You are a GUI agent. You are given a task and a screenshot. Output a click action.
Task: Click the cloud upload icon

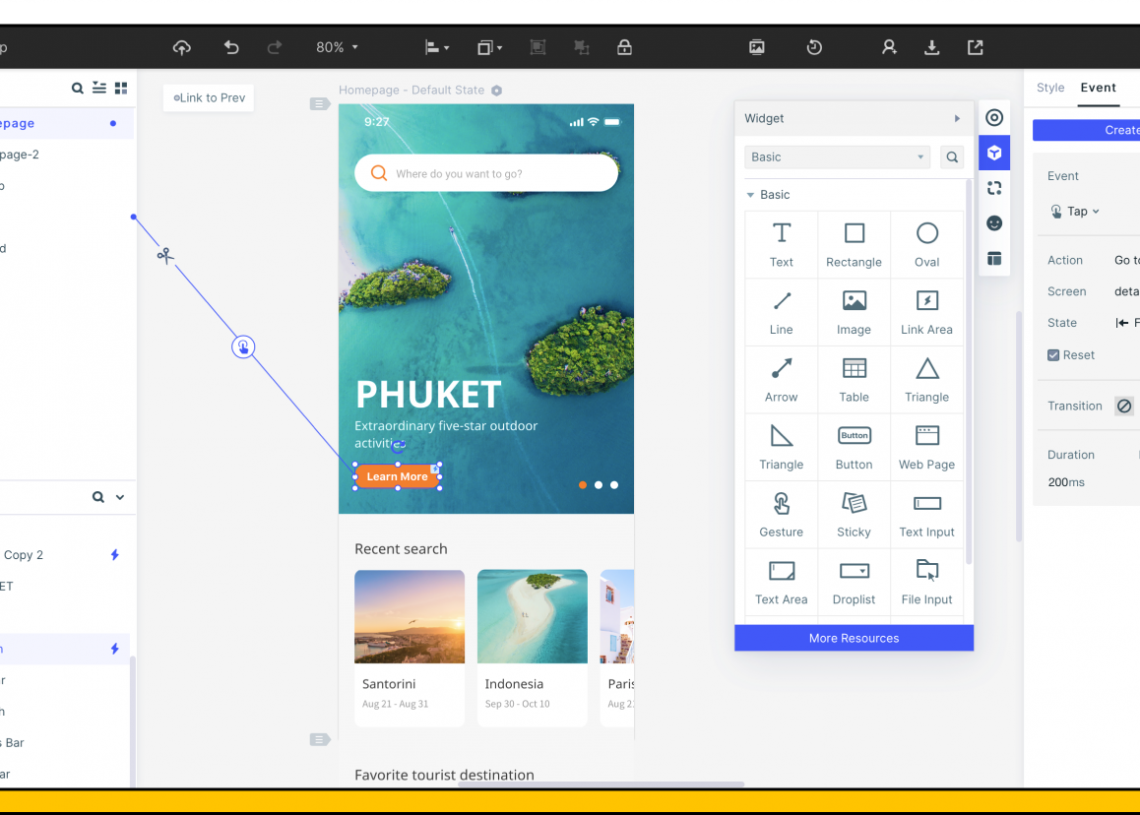point(181,47)
